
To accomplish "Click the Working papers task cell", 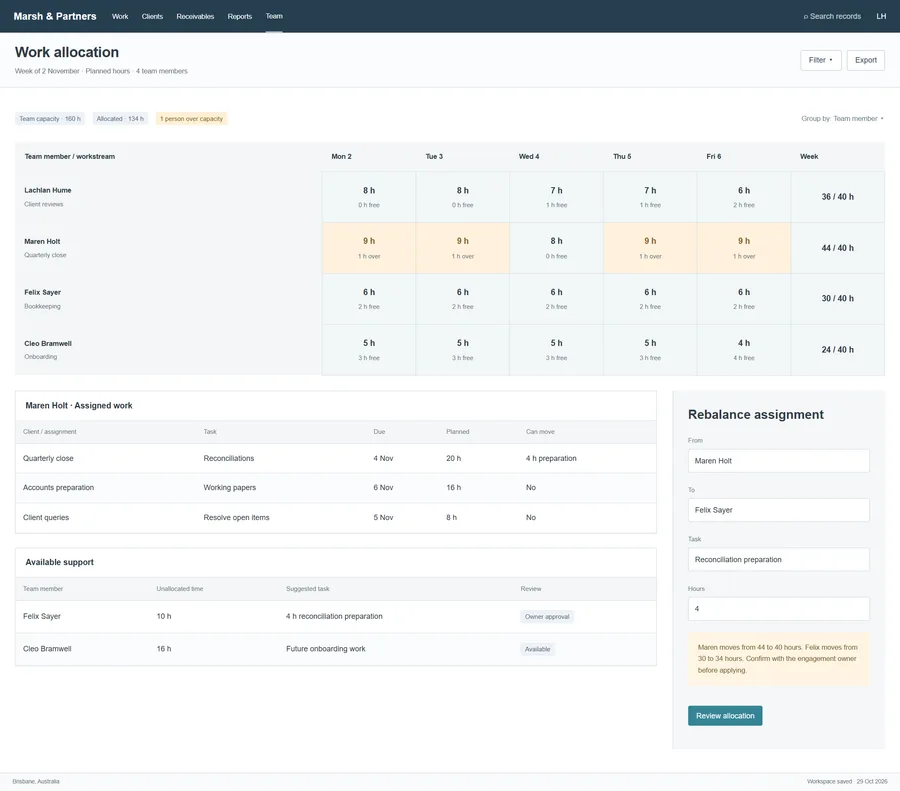I will (230, 488).
